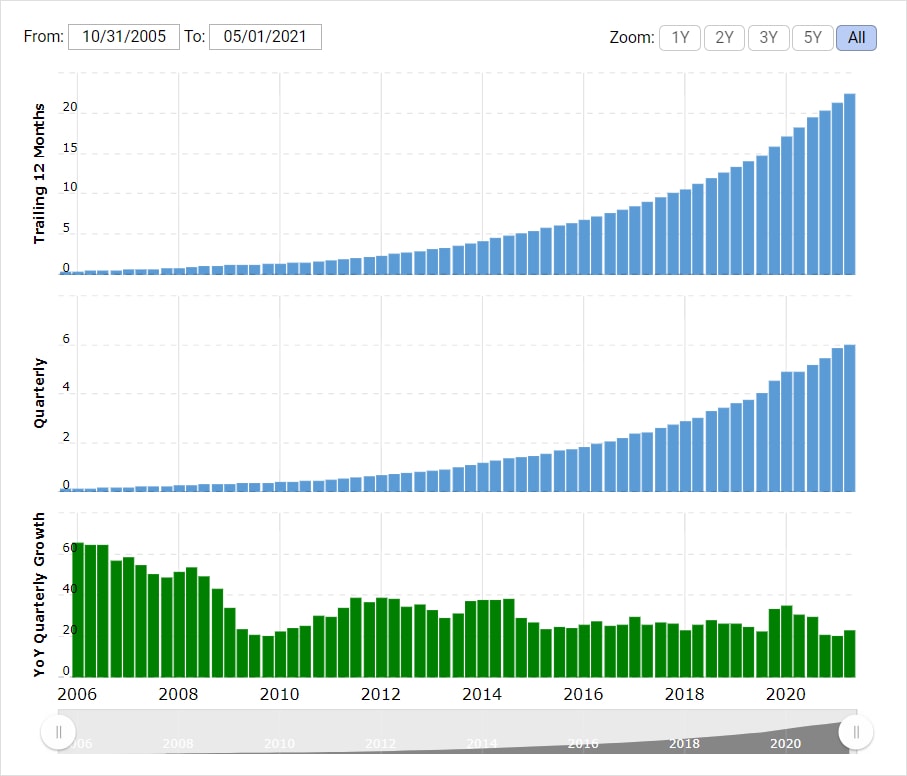907x776 pixels.
Task: Click the Trailing 12 Months axis title
Action: (x=40, y=173)
